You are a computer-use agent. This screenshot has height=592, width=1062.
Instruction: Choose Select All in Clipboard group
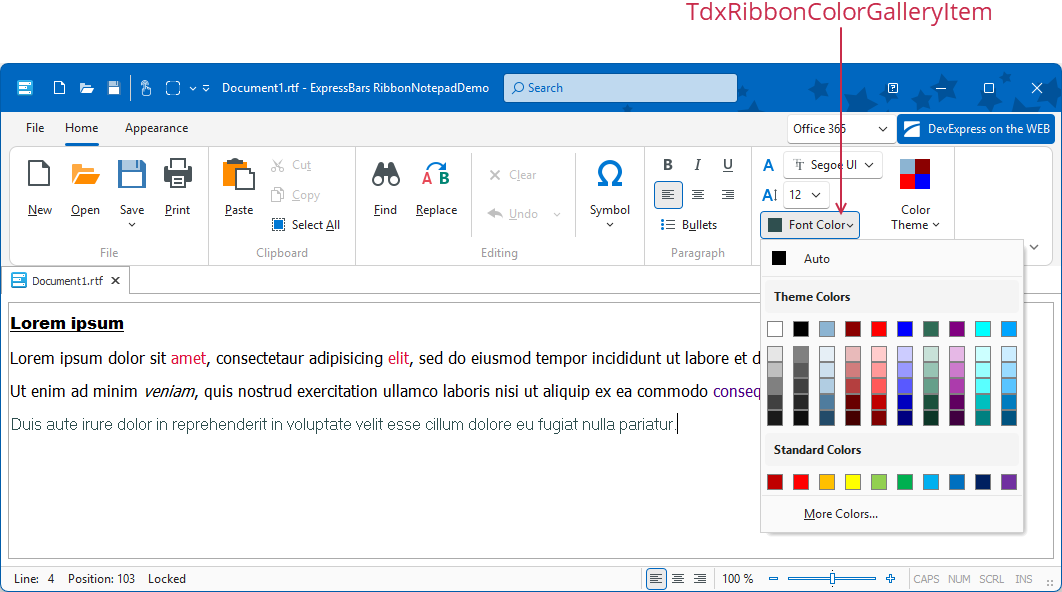click(305, 225)
